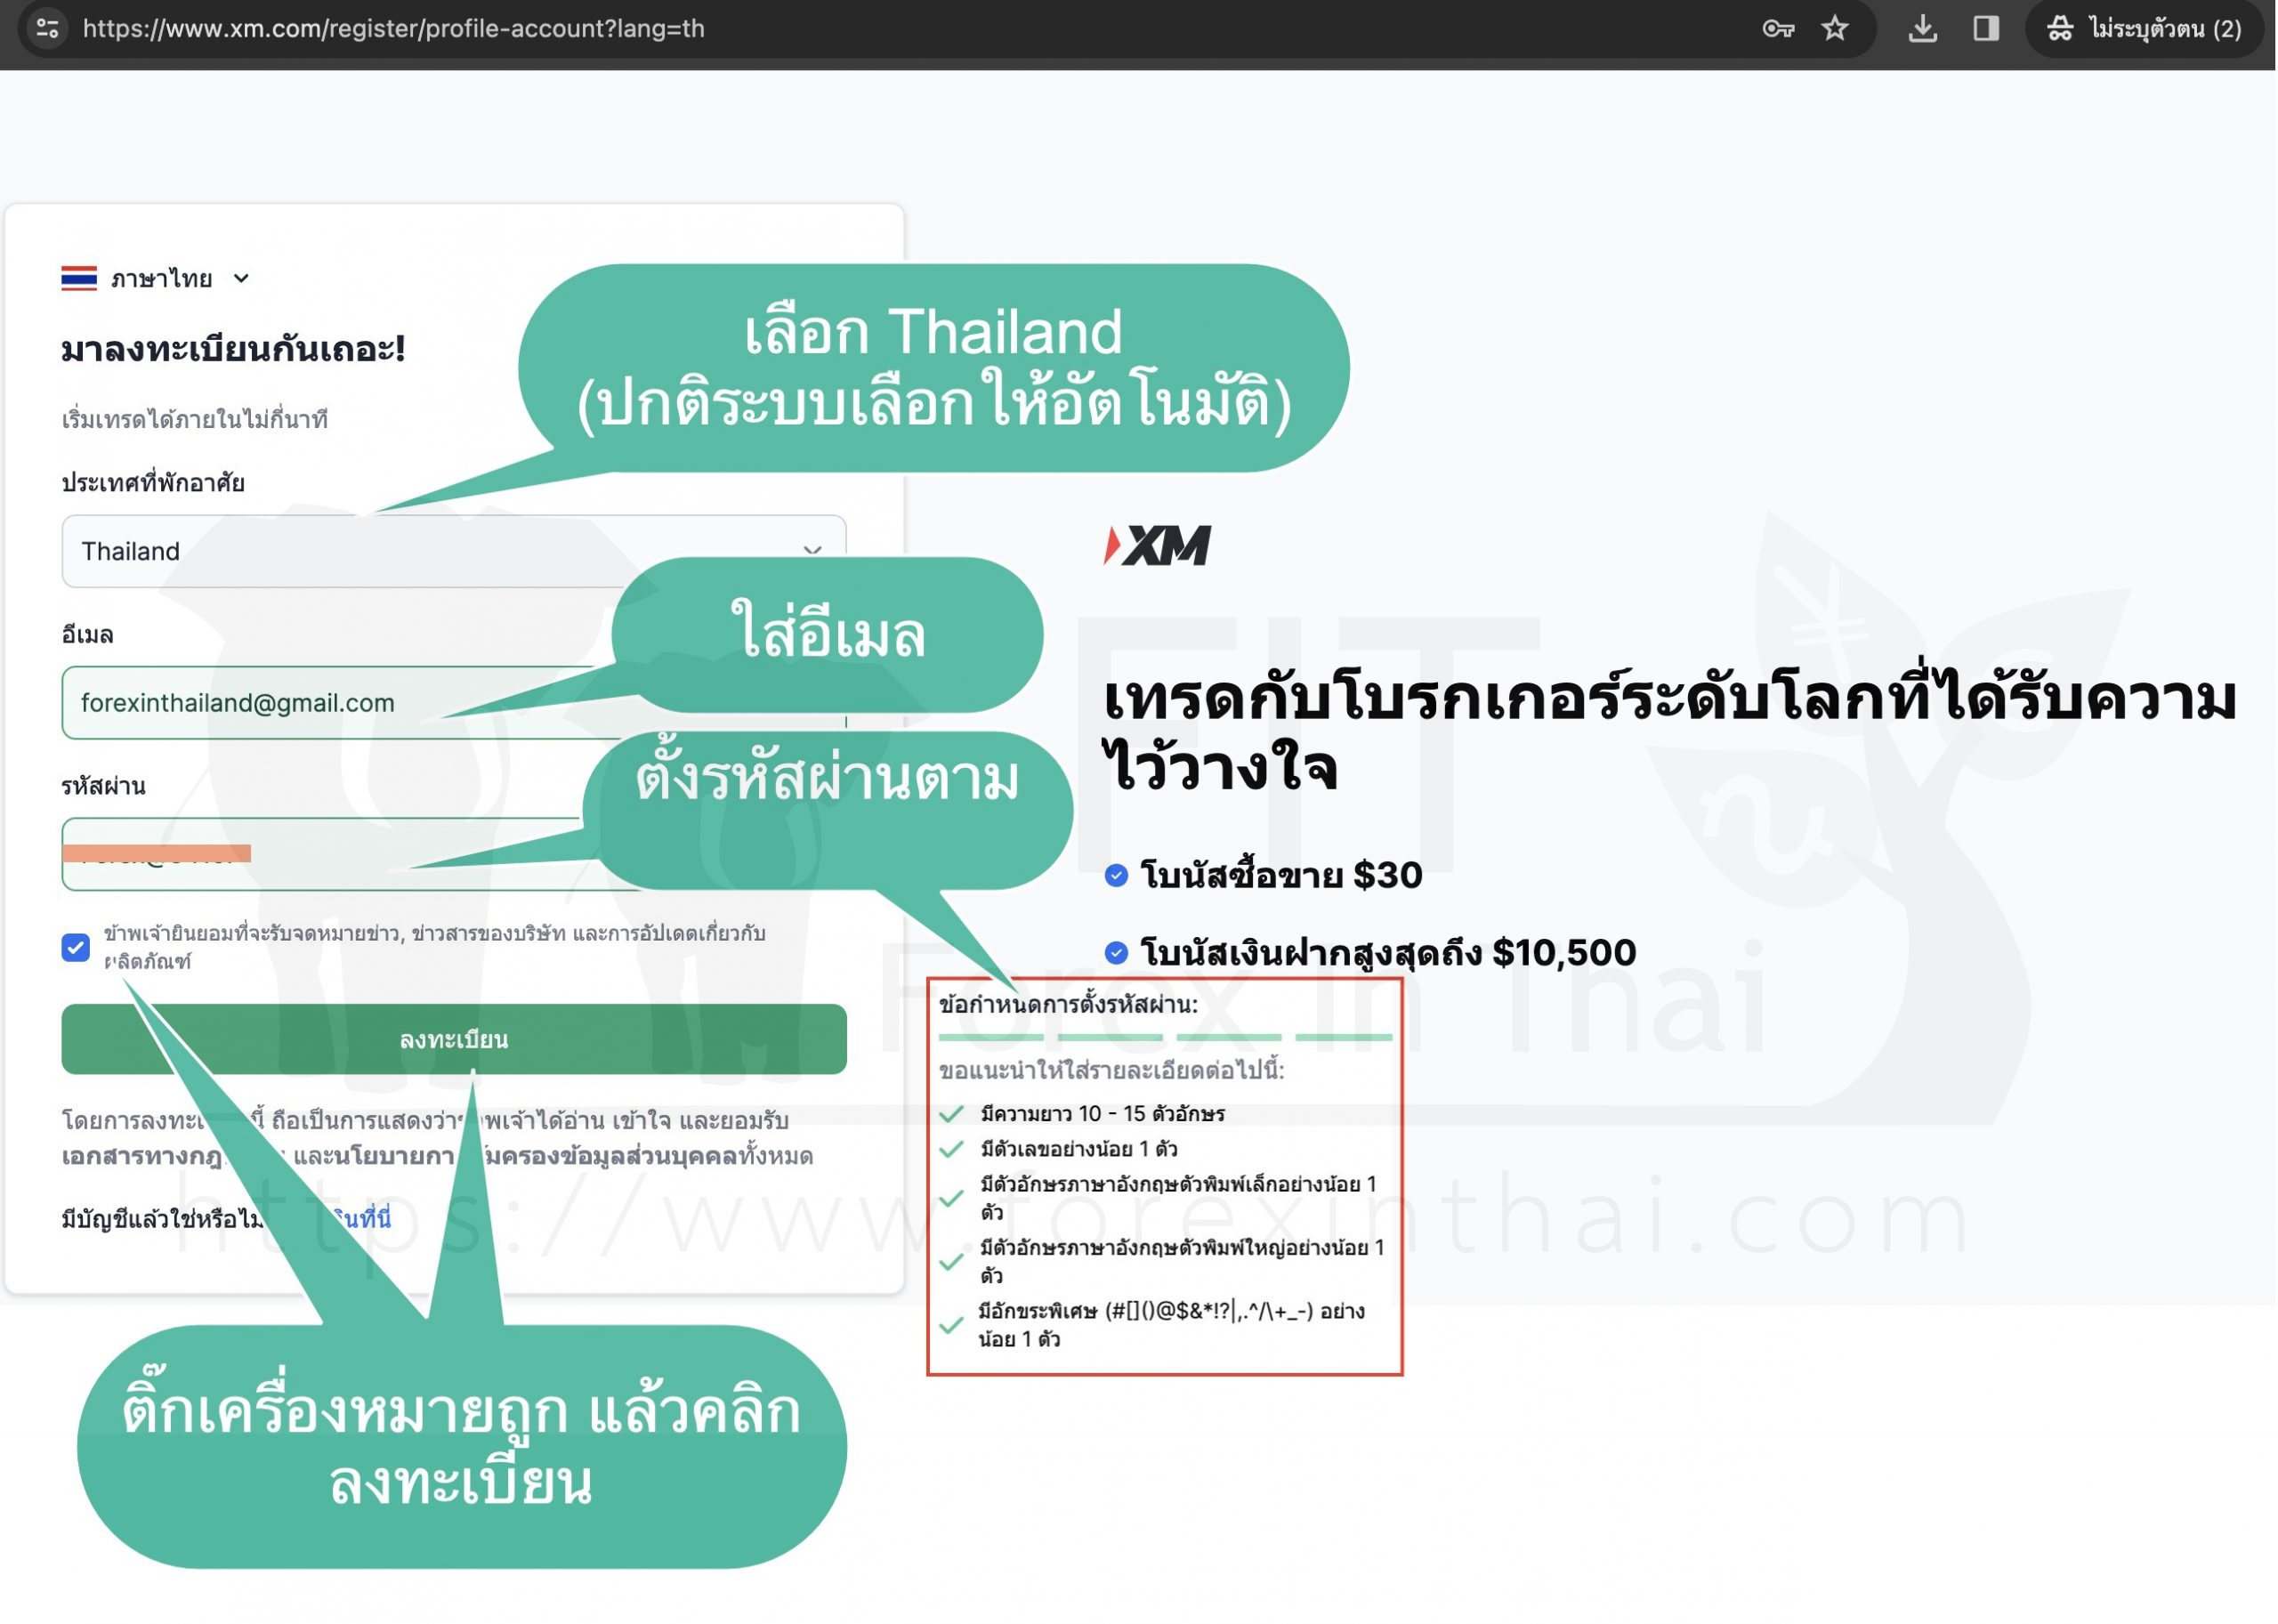Viewport: 2278px width, 1624px height.
Task: Click the โบนัสเงินฝากสูงสุดถึง $10,500 text
Action: (x=1388, y=953)
